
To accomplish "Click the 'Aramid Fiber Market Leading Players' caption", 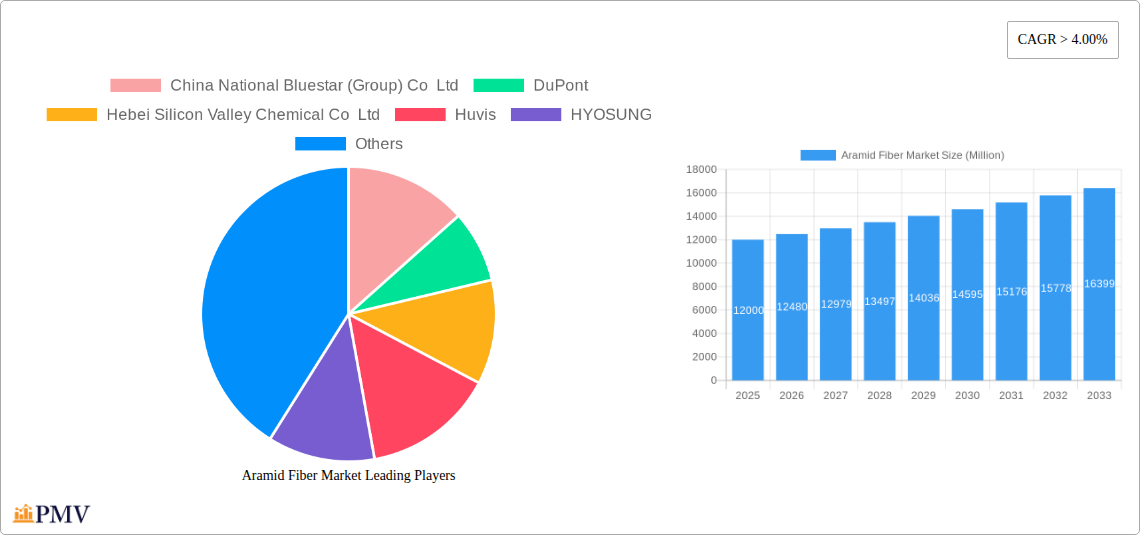I will (x=349, y=475).
